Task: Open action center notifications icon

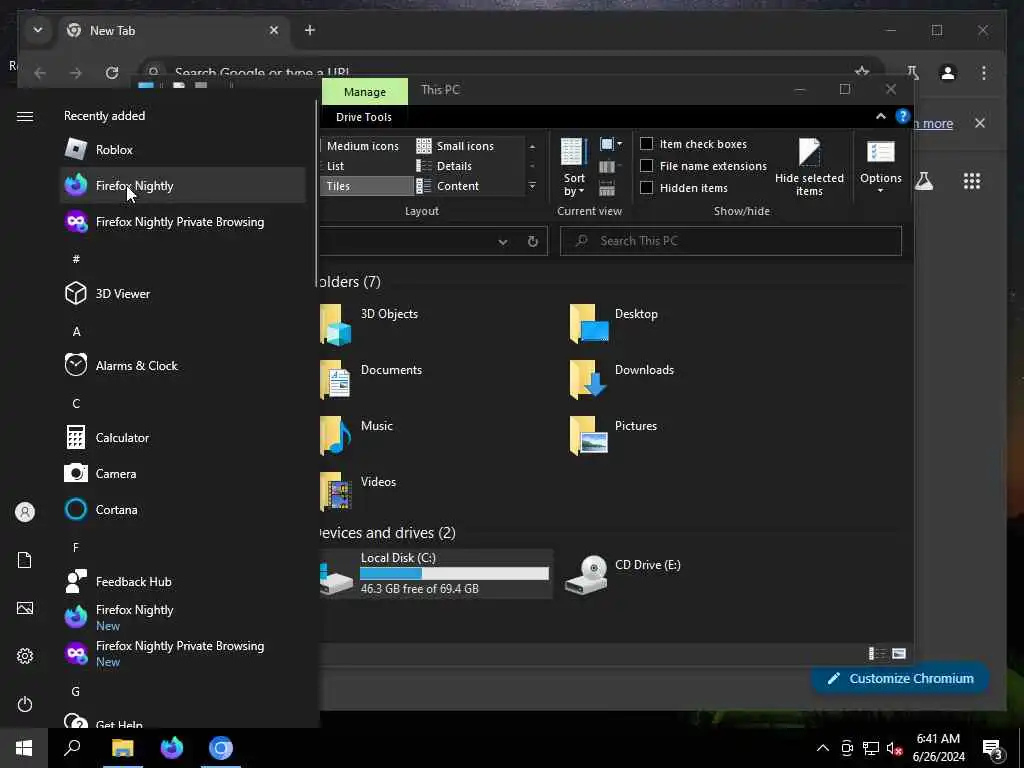Action: pyautogui.click(x=993, y=748)
